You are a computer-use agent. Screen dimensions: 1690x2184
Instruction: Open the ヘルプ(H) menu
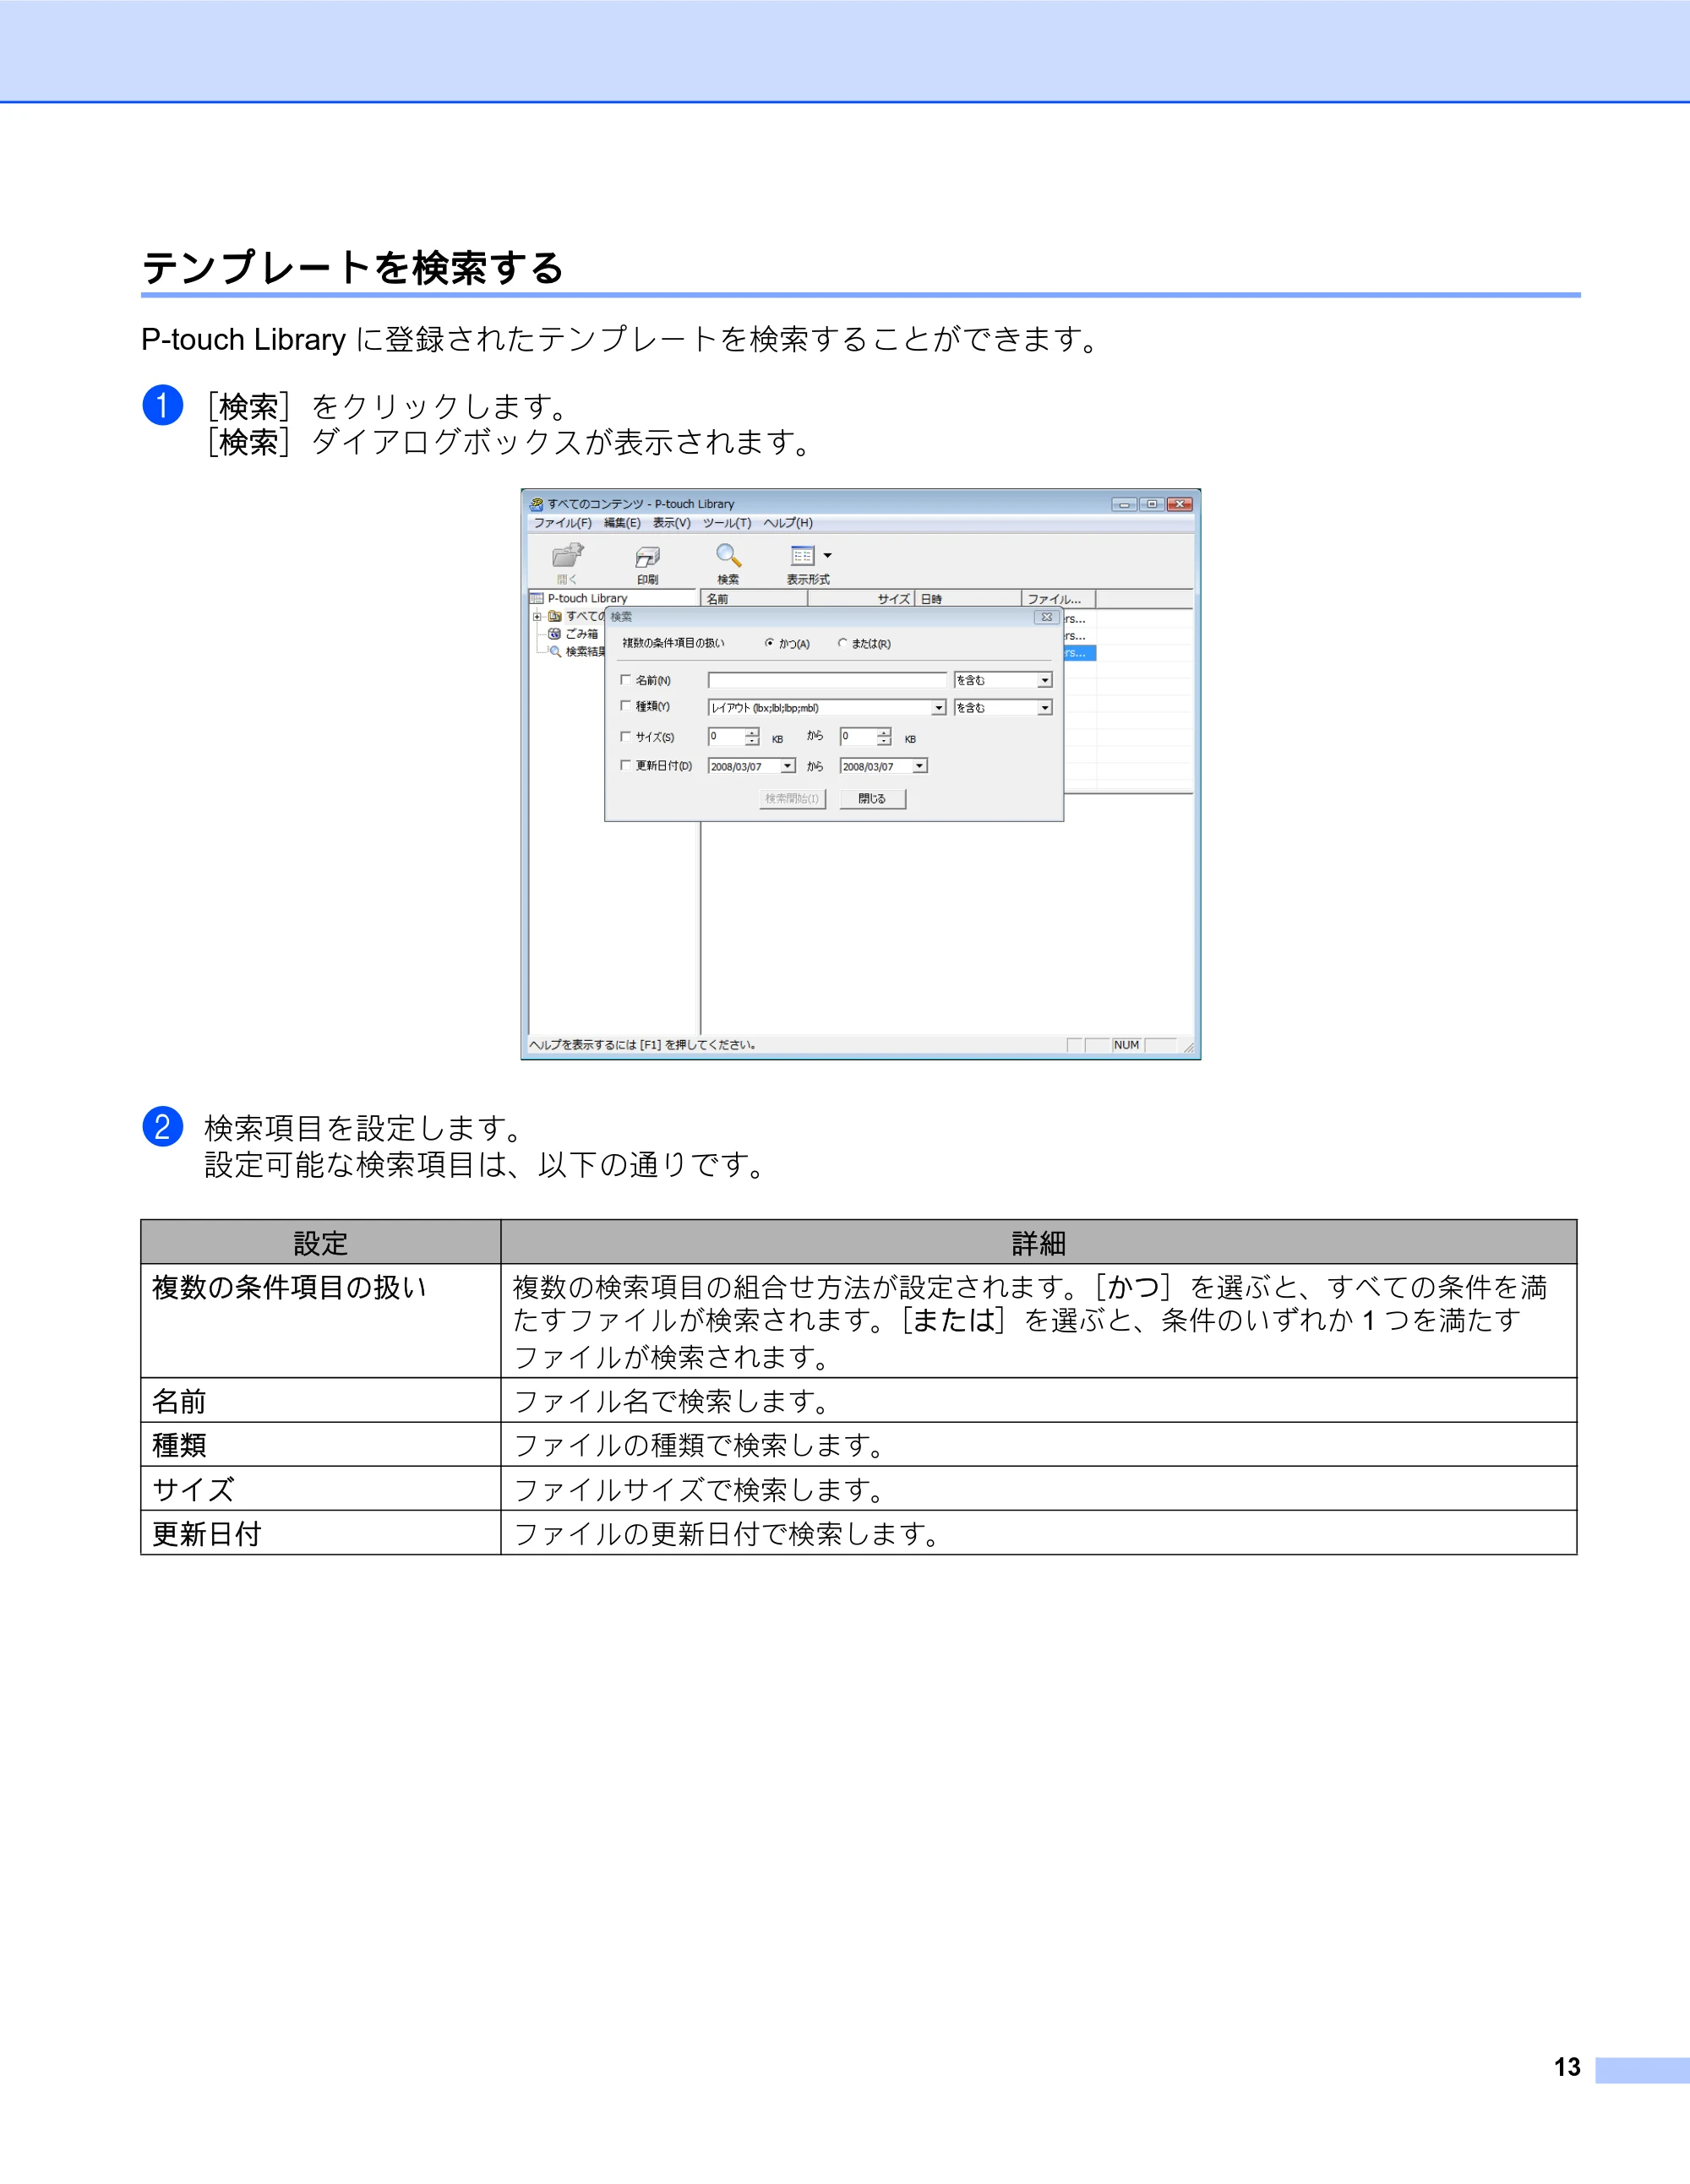pyautogui.click(x=788, y=523)
